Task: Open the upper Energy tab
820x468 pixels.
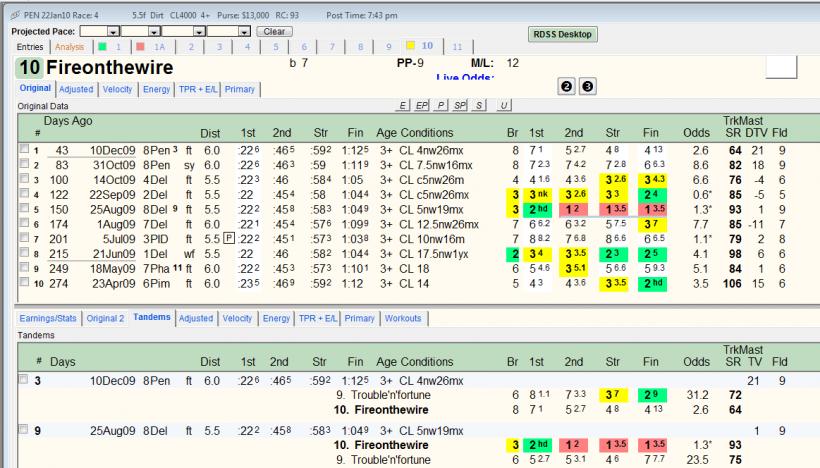Action: [x=156, y=89]
